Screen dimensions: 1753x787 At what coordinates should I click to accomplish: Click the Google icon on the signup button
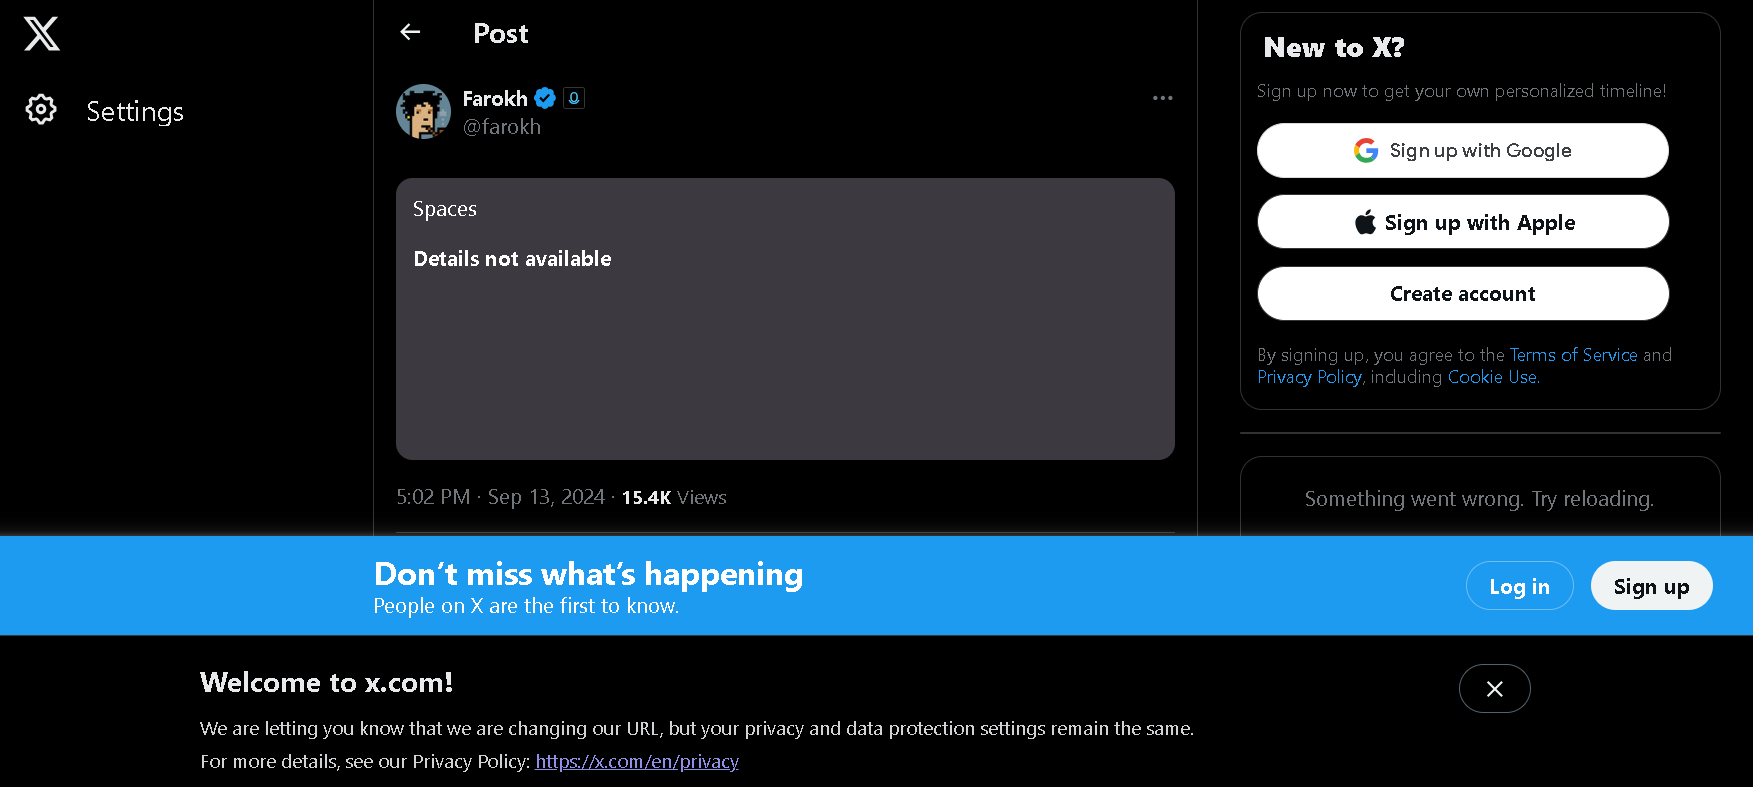tap(1366, 150)
